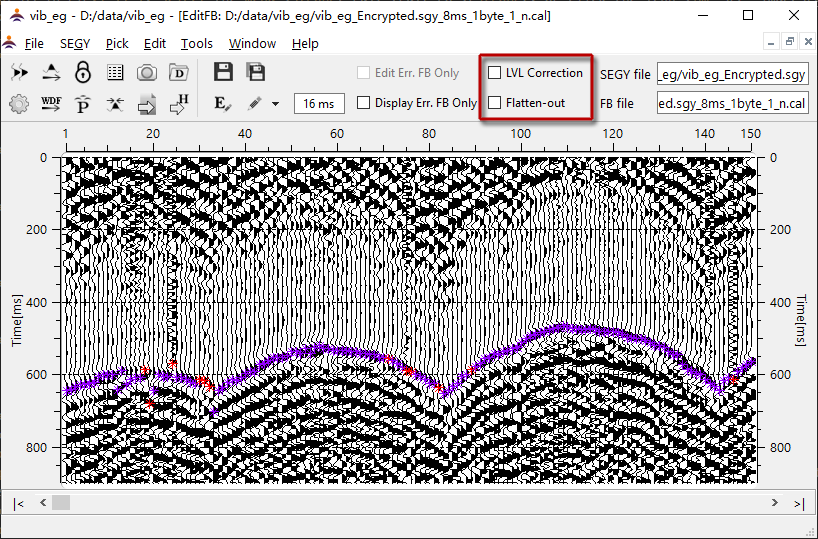Click the application icon in the menu bar
Image resolution: width=818 pixels, height=539 pixels.
tap(9, 43)
